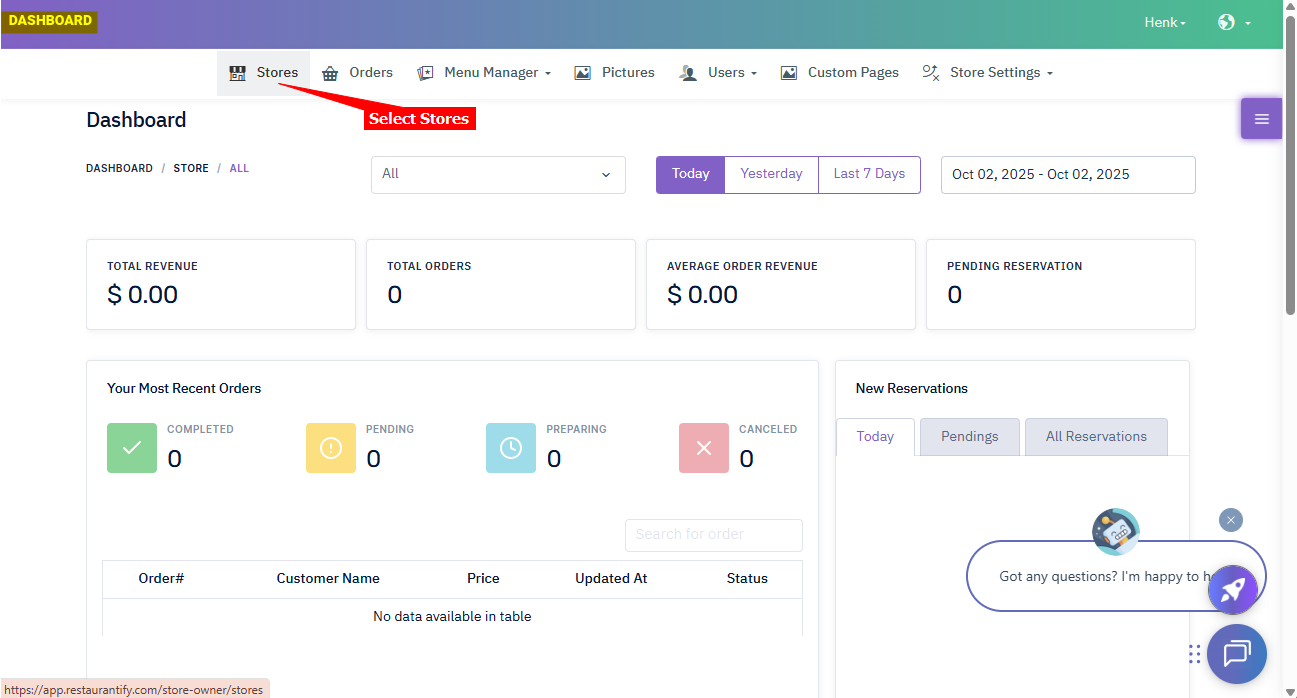The height and width of the screenshot is (698, 1297).
Task: Switch filter to Last 7 Days
Action: (x=869, y=174)
